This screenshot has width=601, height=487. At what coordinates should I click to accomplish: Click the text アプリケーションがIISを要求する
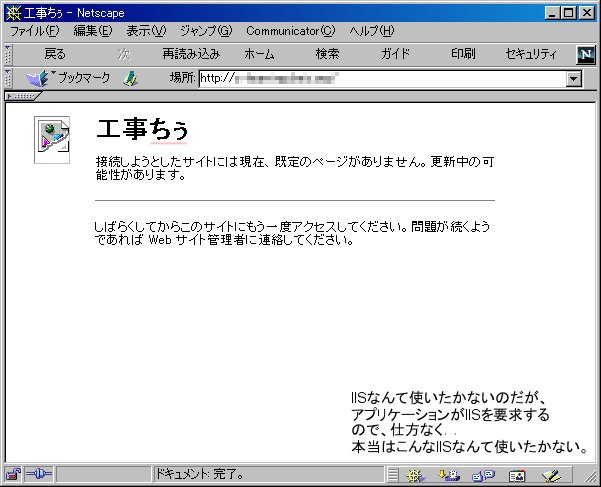click(450, 415)
